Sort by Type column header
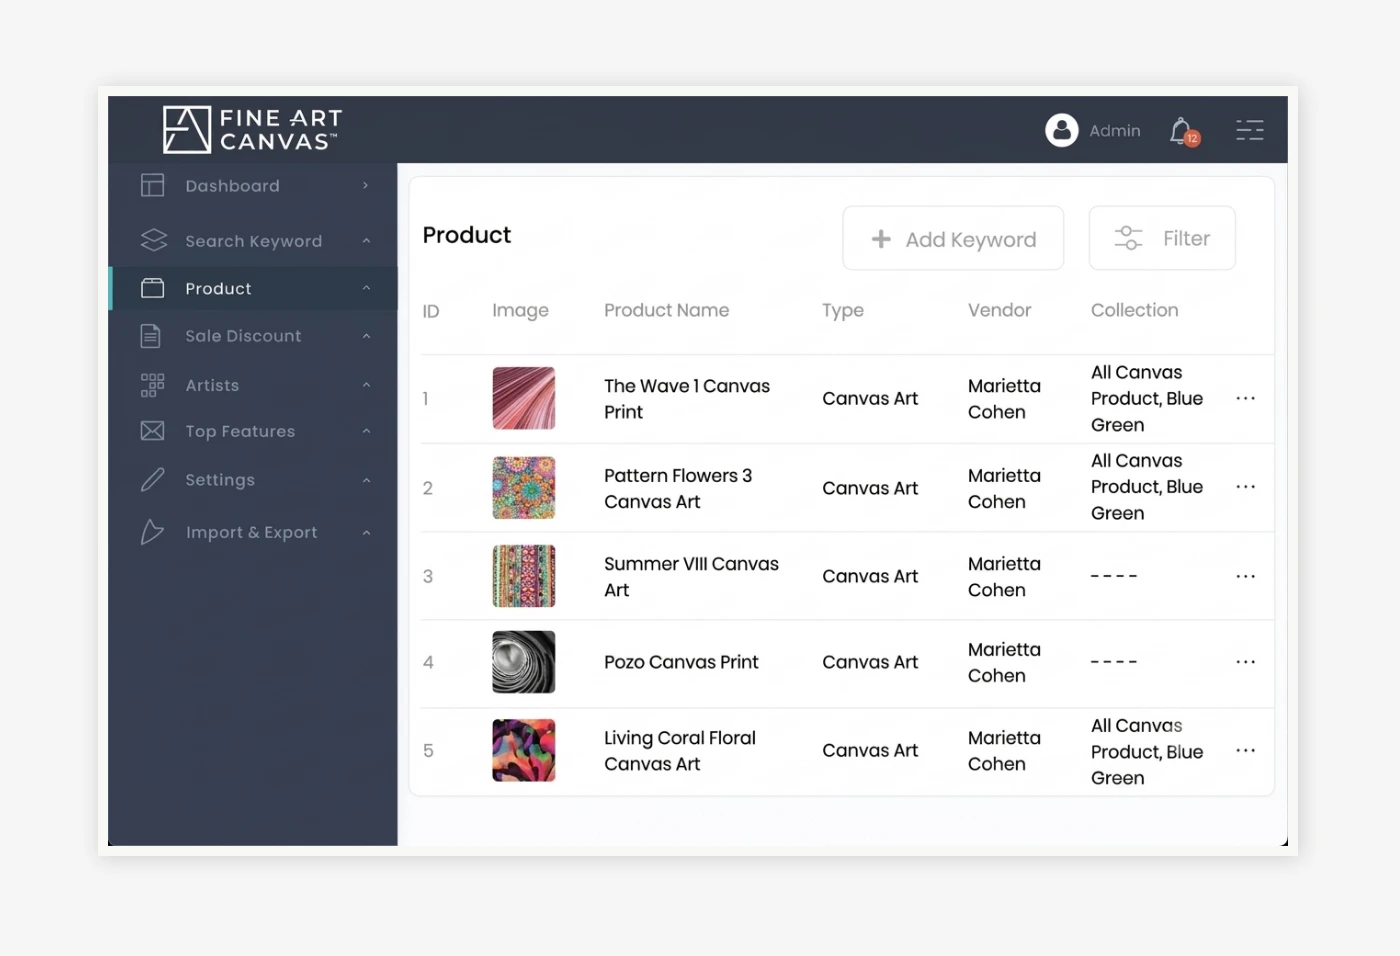Viewport: 1400px width, 956px height. 843,311
